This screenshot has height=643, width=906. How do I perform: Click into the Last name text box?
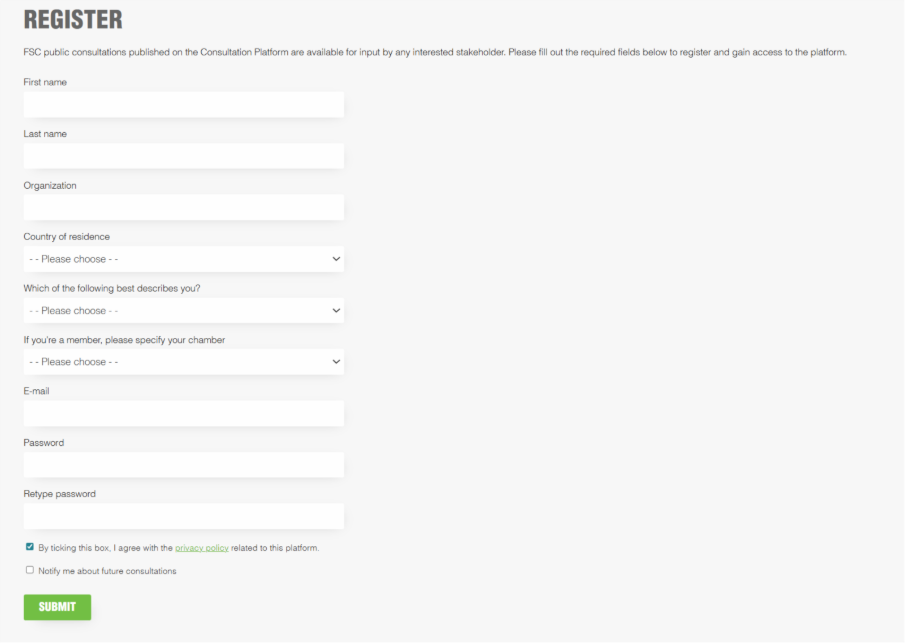point(183,156)
